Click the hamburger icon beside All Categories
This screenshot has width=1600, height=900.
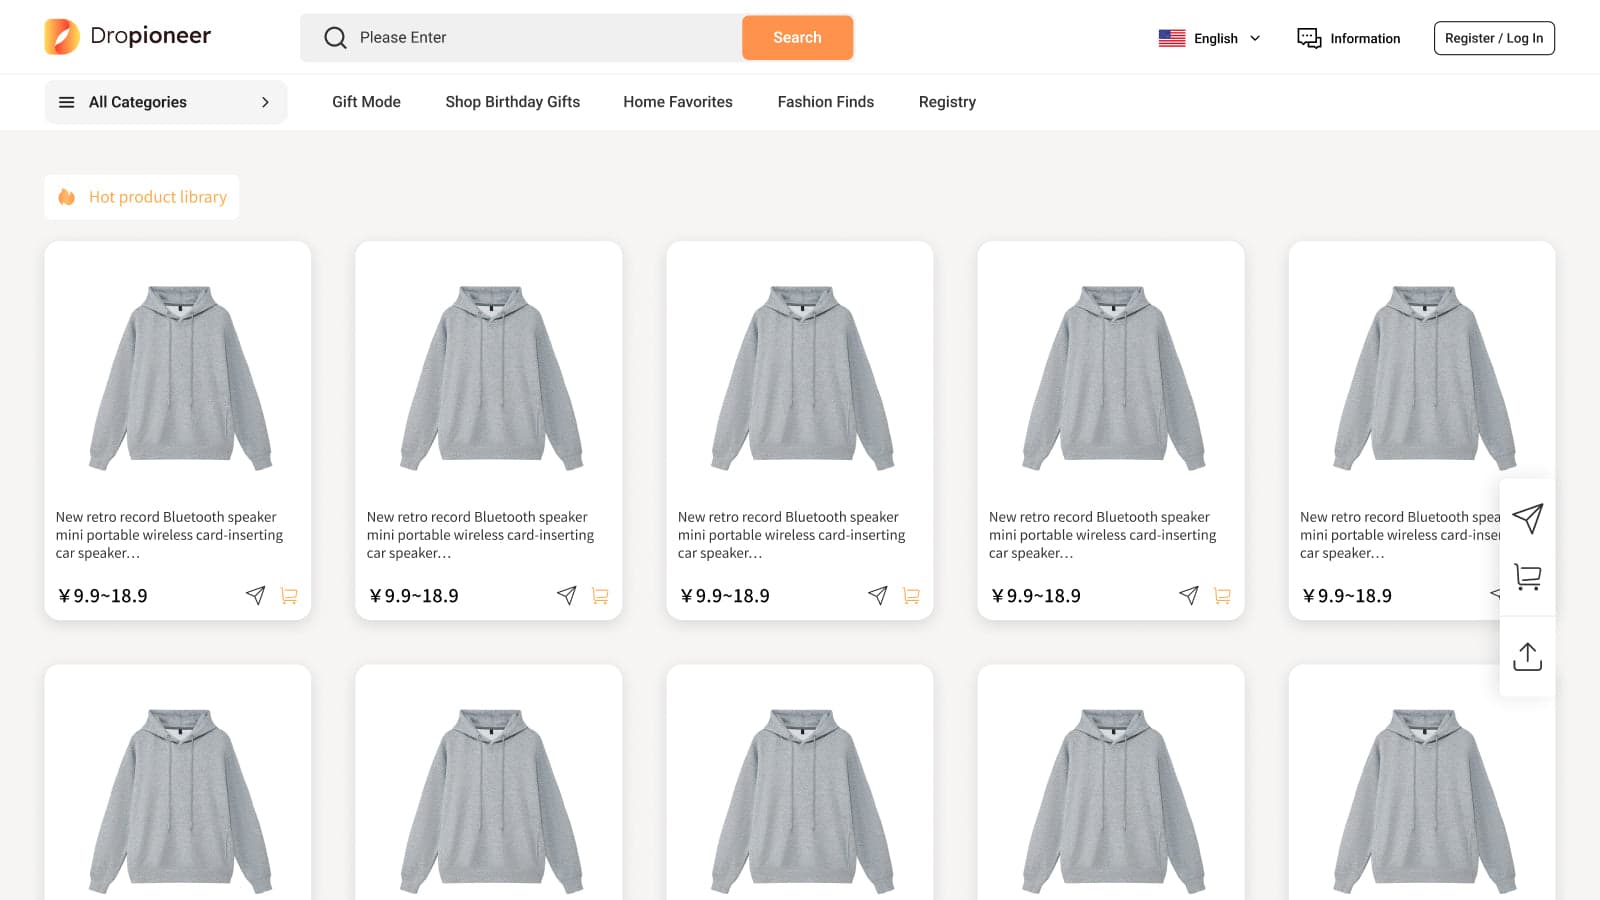(x=67, y=102)
